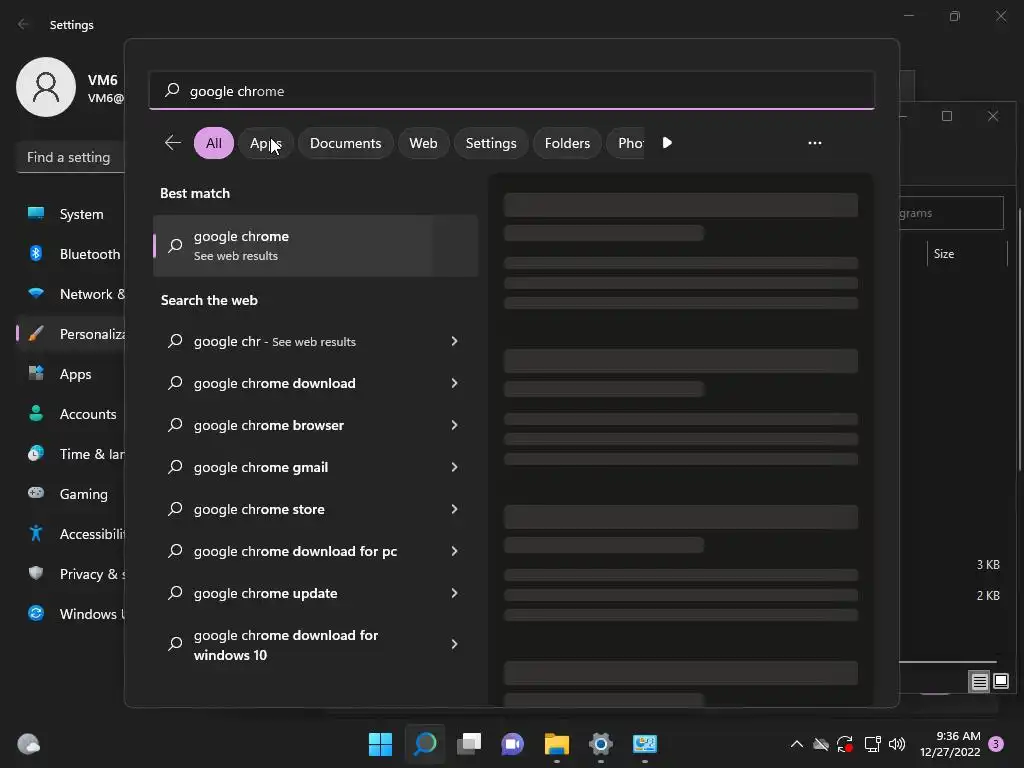Click the cloud sync off tray icon
This screenshot has width=1024, height=768.
pos(821,744)
